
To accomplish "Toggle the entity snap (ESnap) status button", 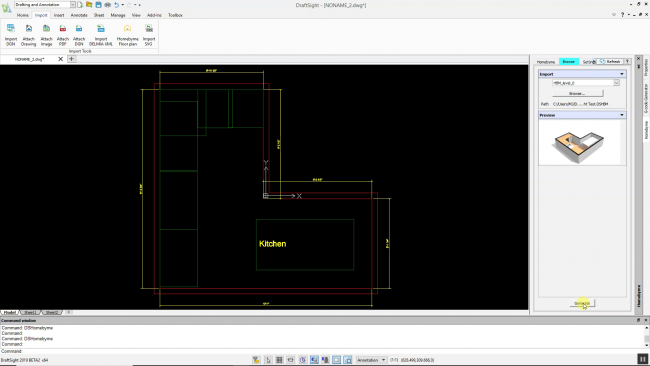I will click(x=314, y=360).
